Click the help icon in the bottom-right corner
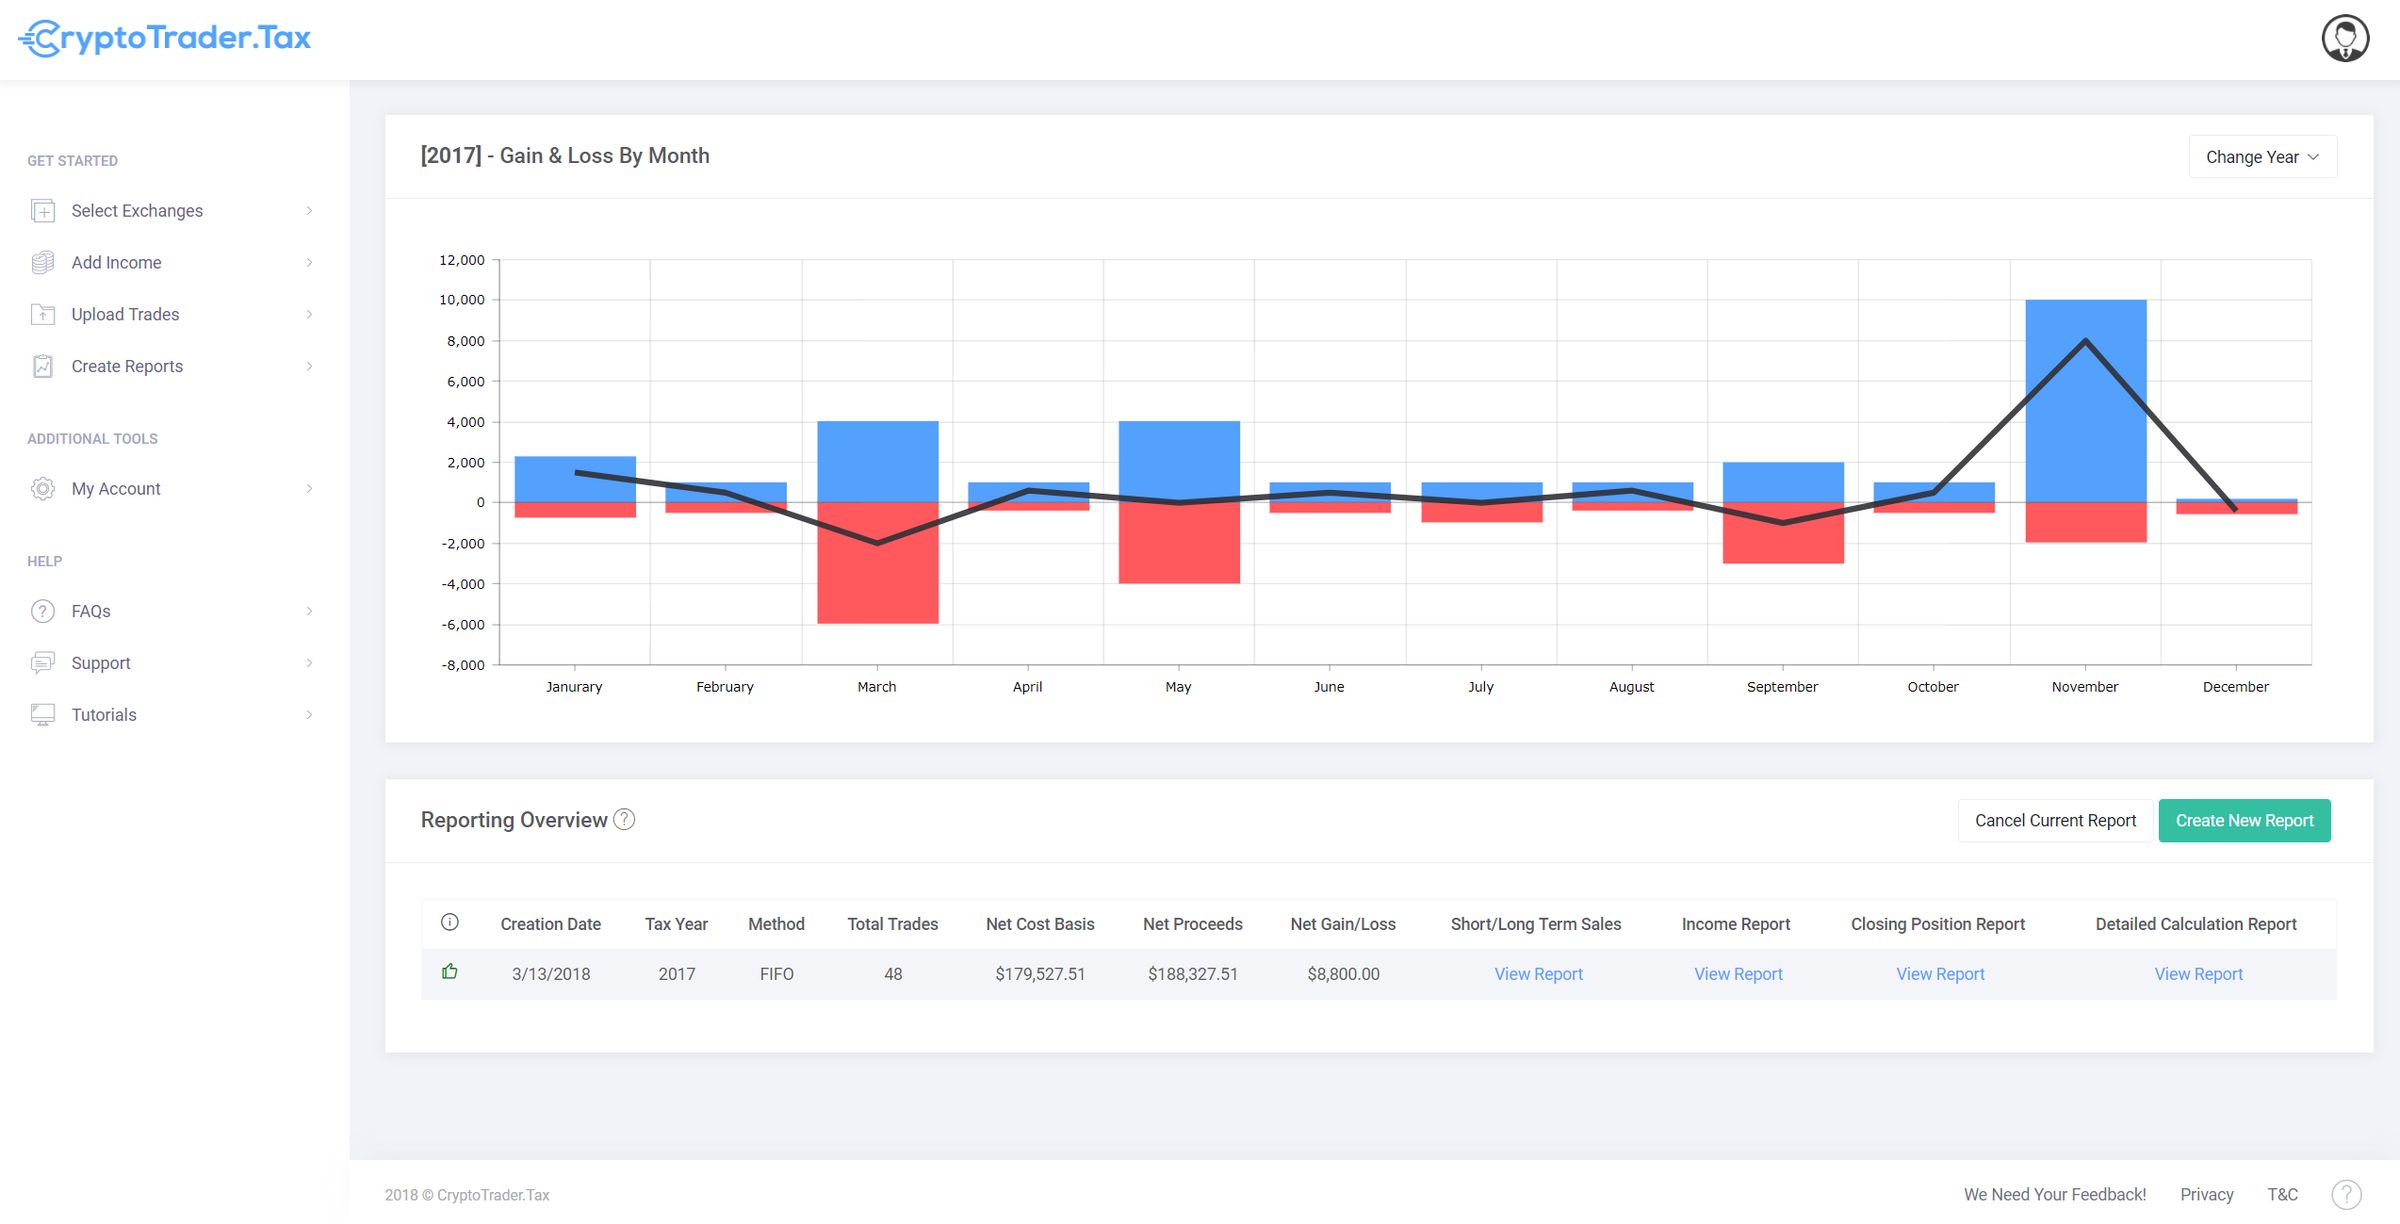This screenshot has width=2400, height=1224. 2346,1193
